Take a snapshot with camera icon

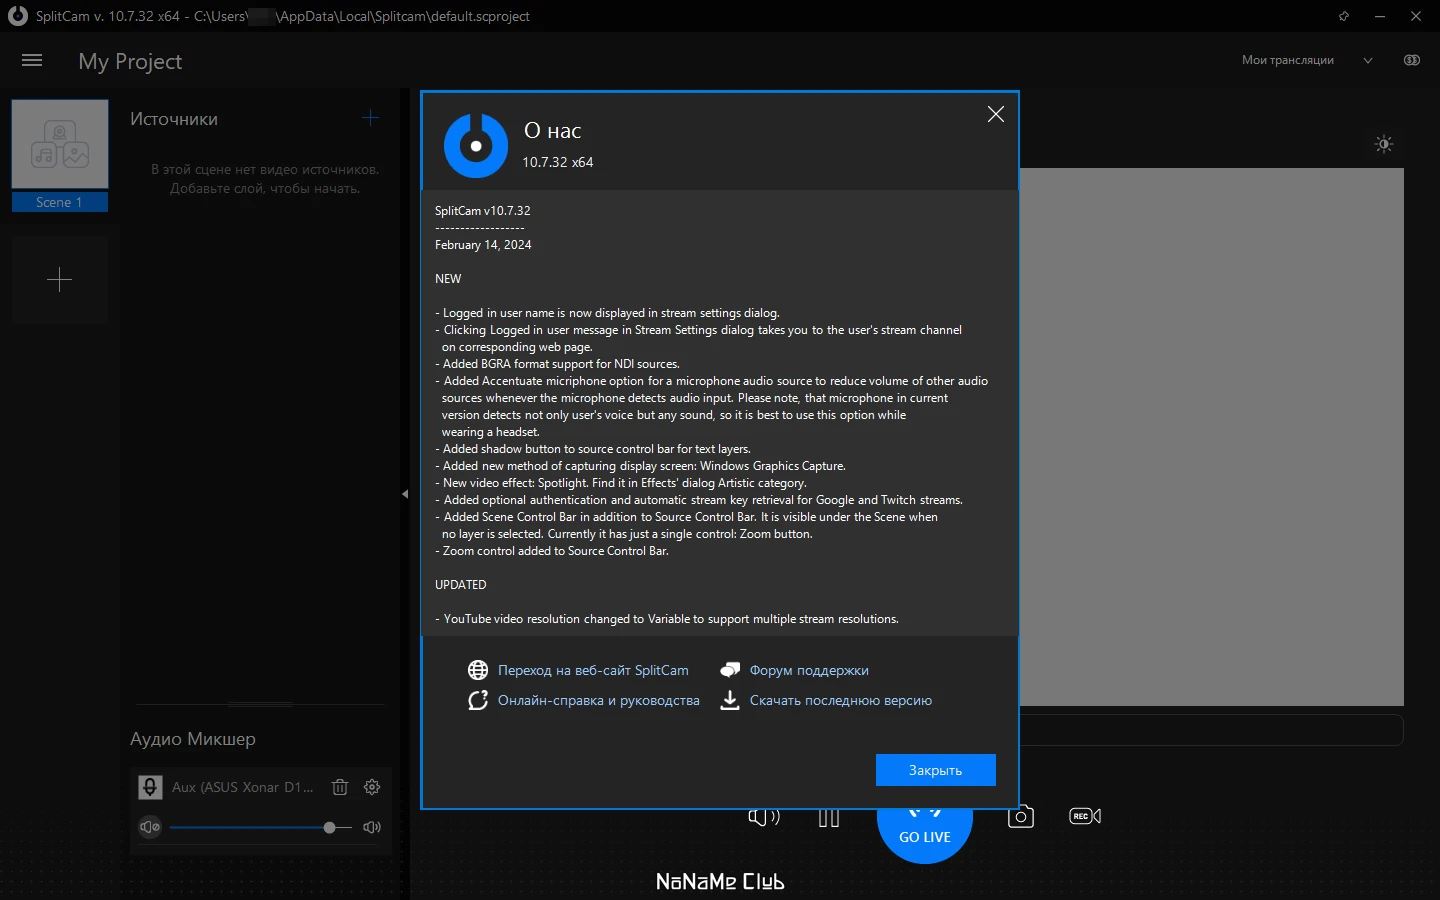[1020, 816]
